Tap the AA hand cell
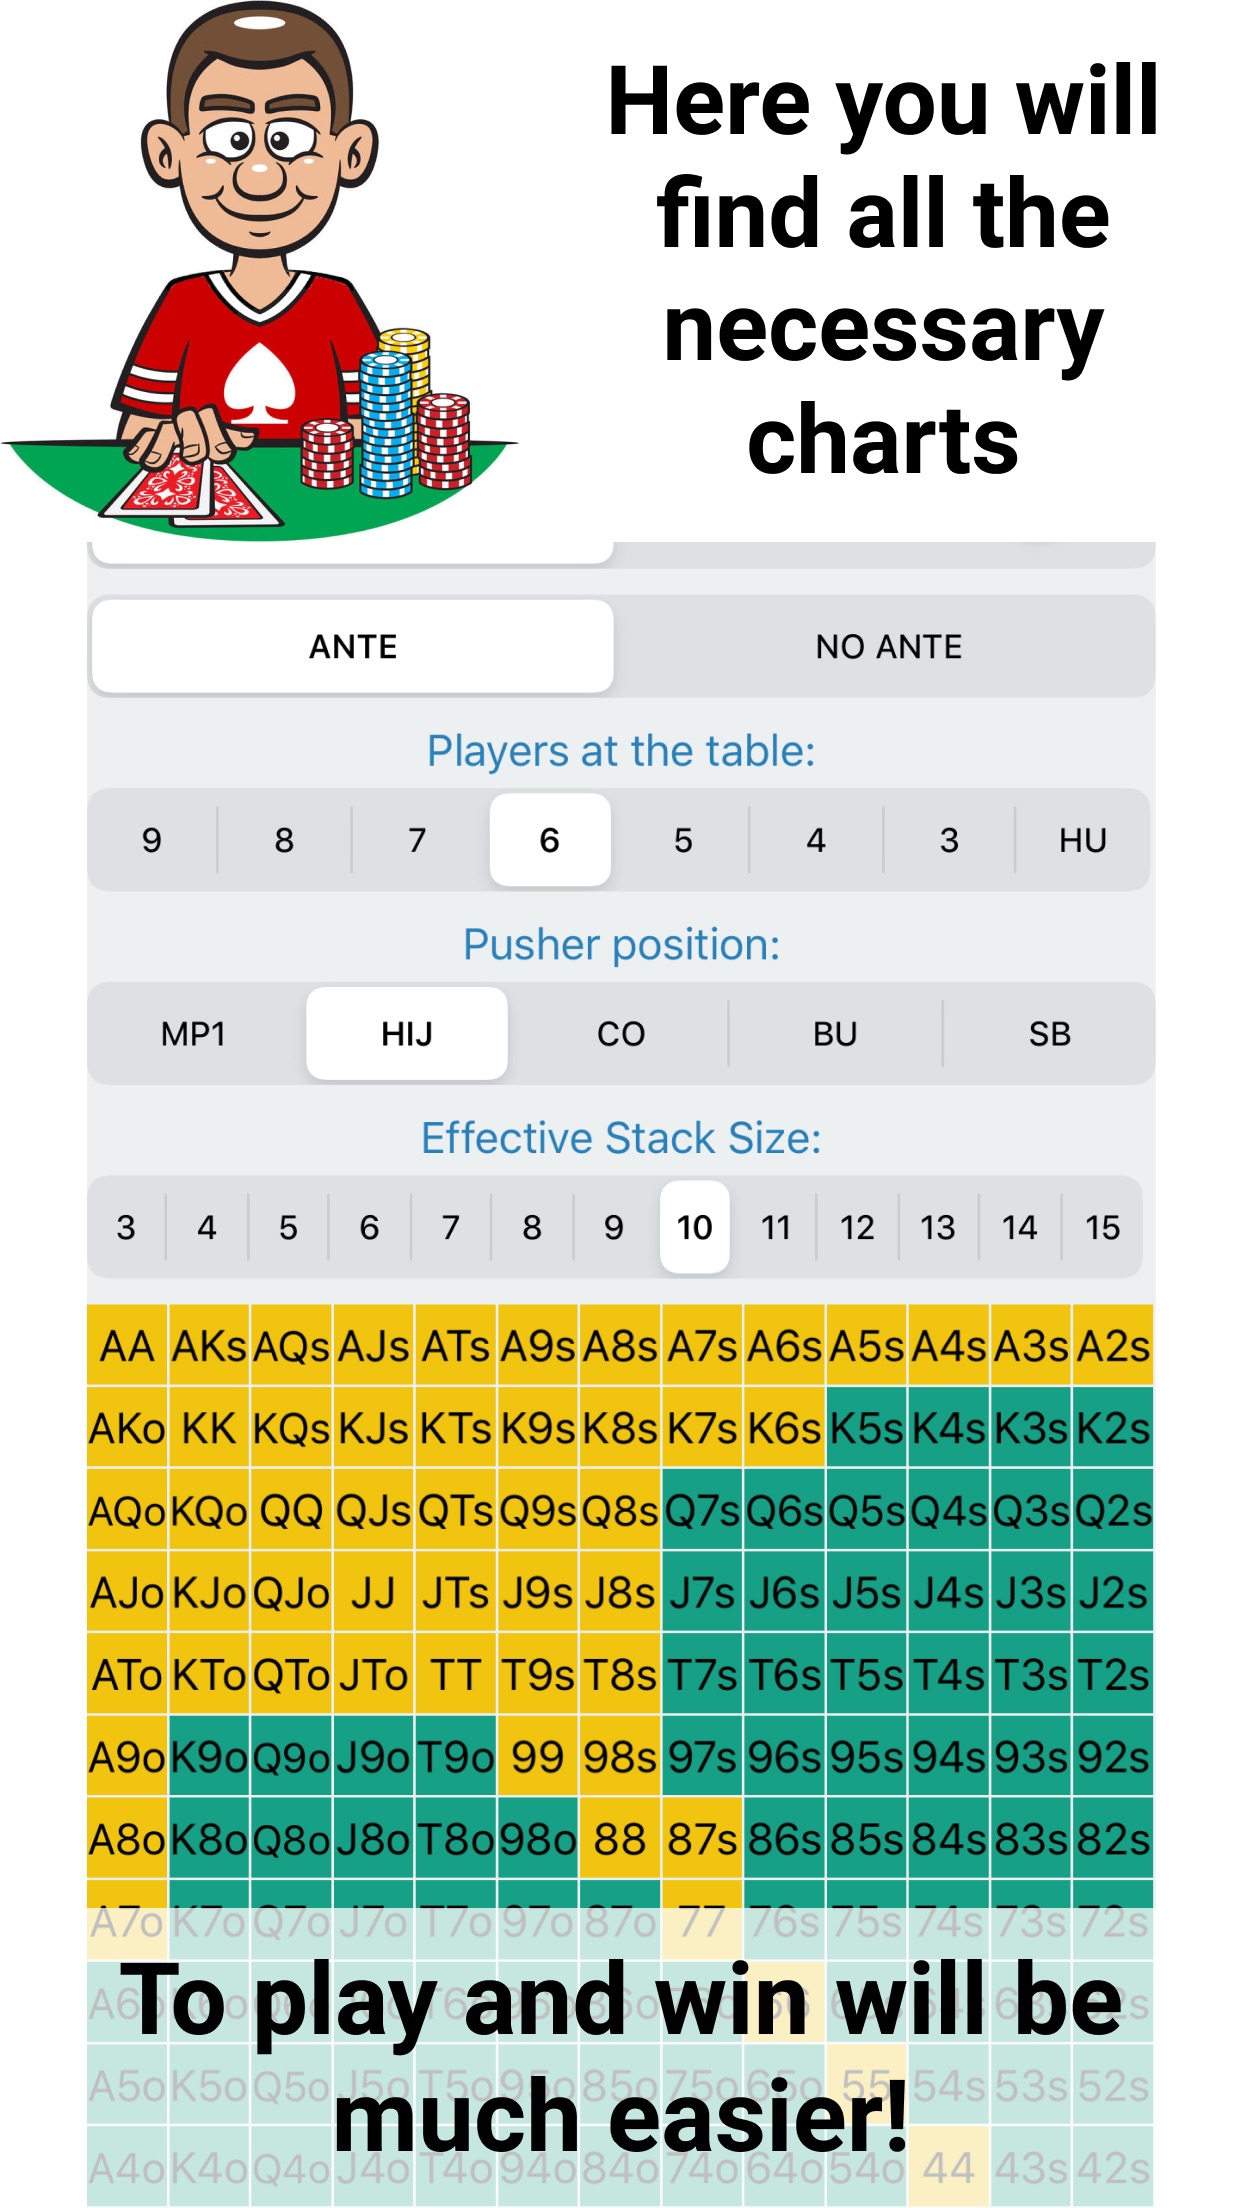1242x2208 pixels. click(x=128, y=1346)
